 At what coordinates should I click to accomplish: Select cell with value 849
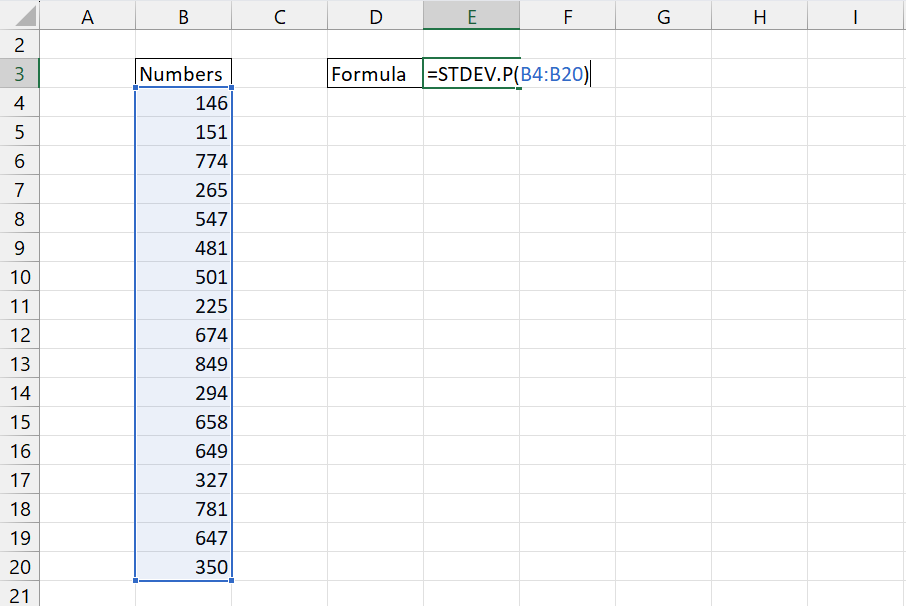(x=183, y=364)
